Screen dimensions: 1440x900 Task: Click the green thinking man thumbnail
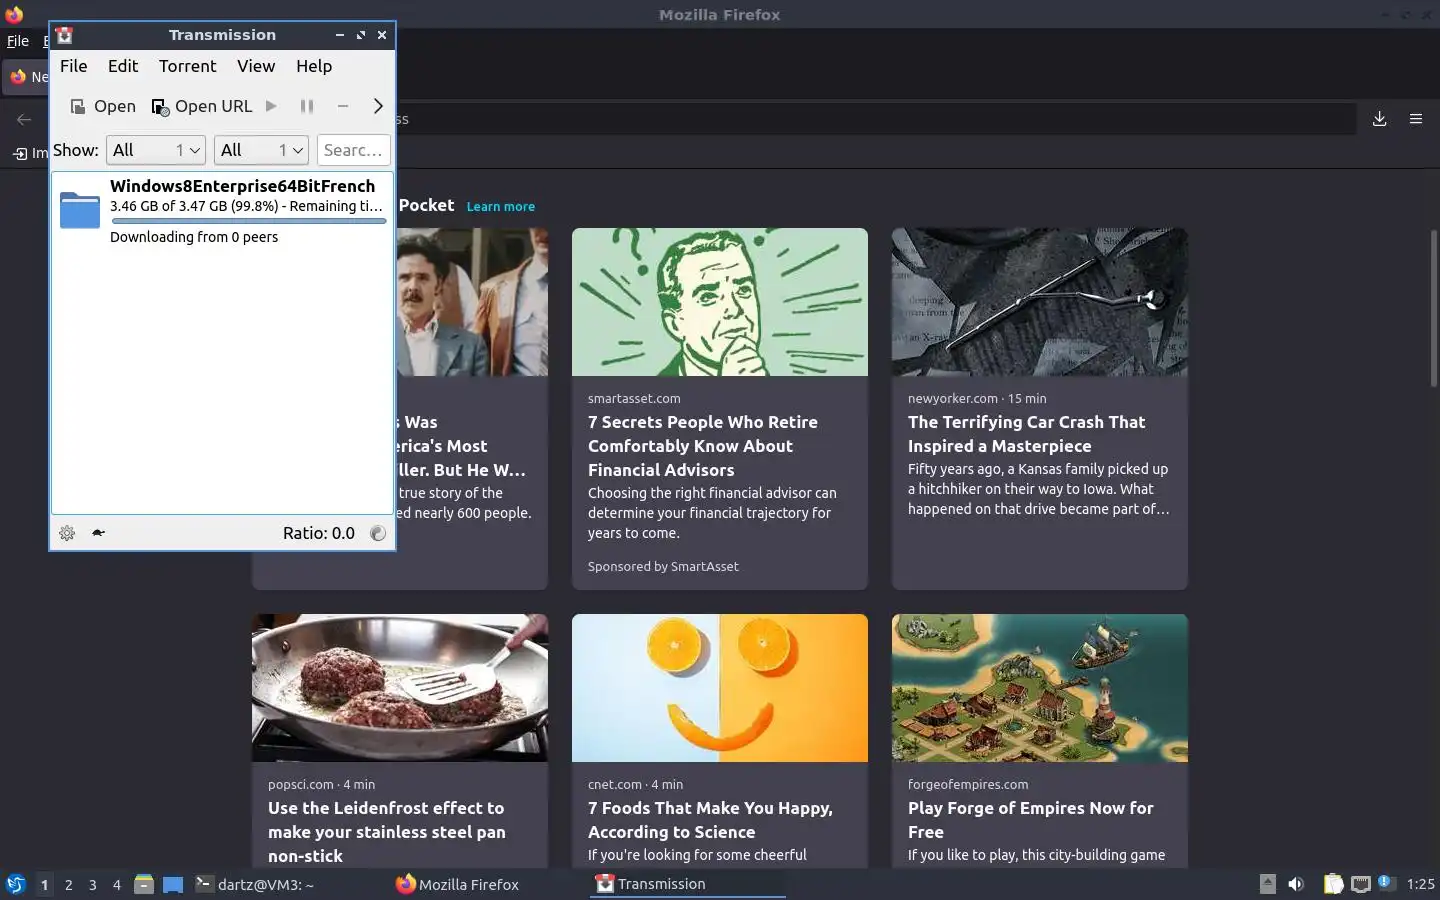point(720,302)
